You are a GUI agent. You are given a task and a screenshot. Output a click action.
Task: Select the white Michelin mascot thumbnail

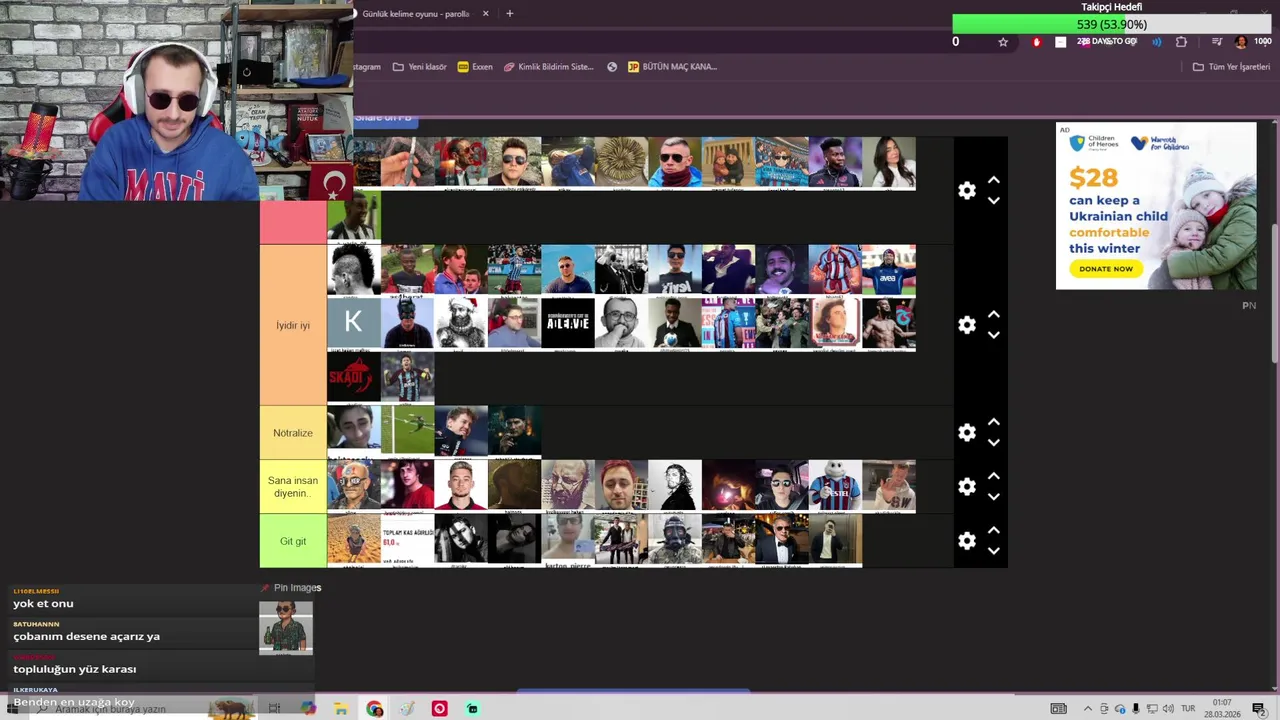click(x=835, y=485)
